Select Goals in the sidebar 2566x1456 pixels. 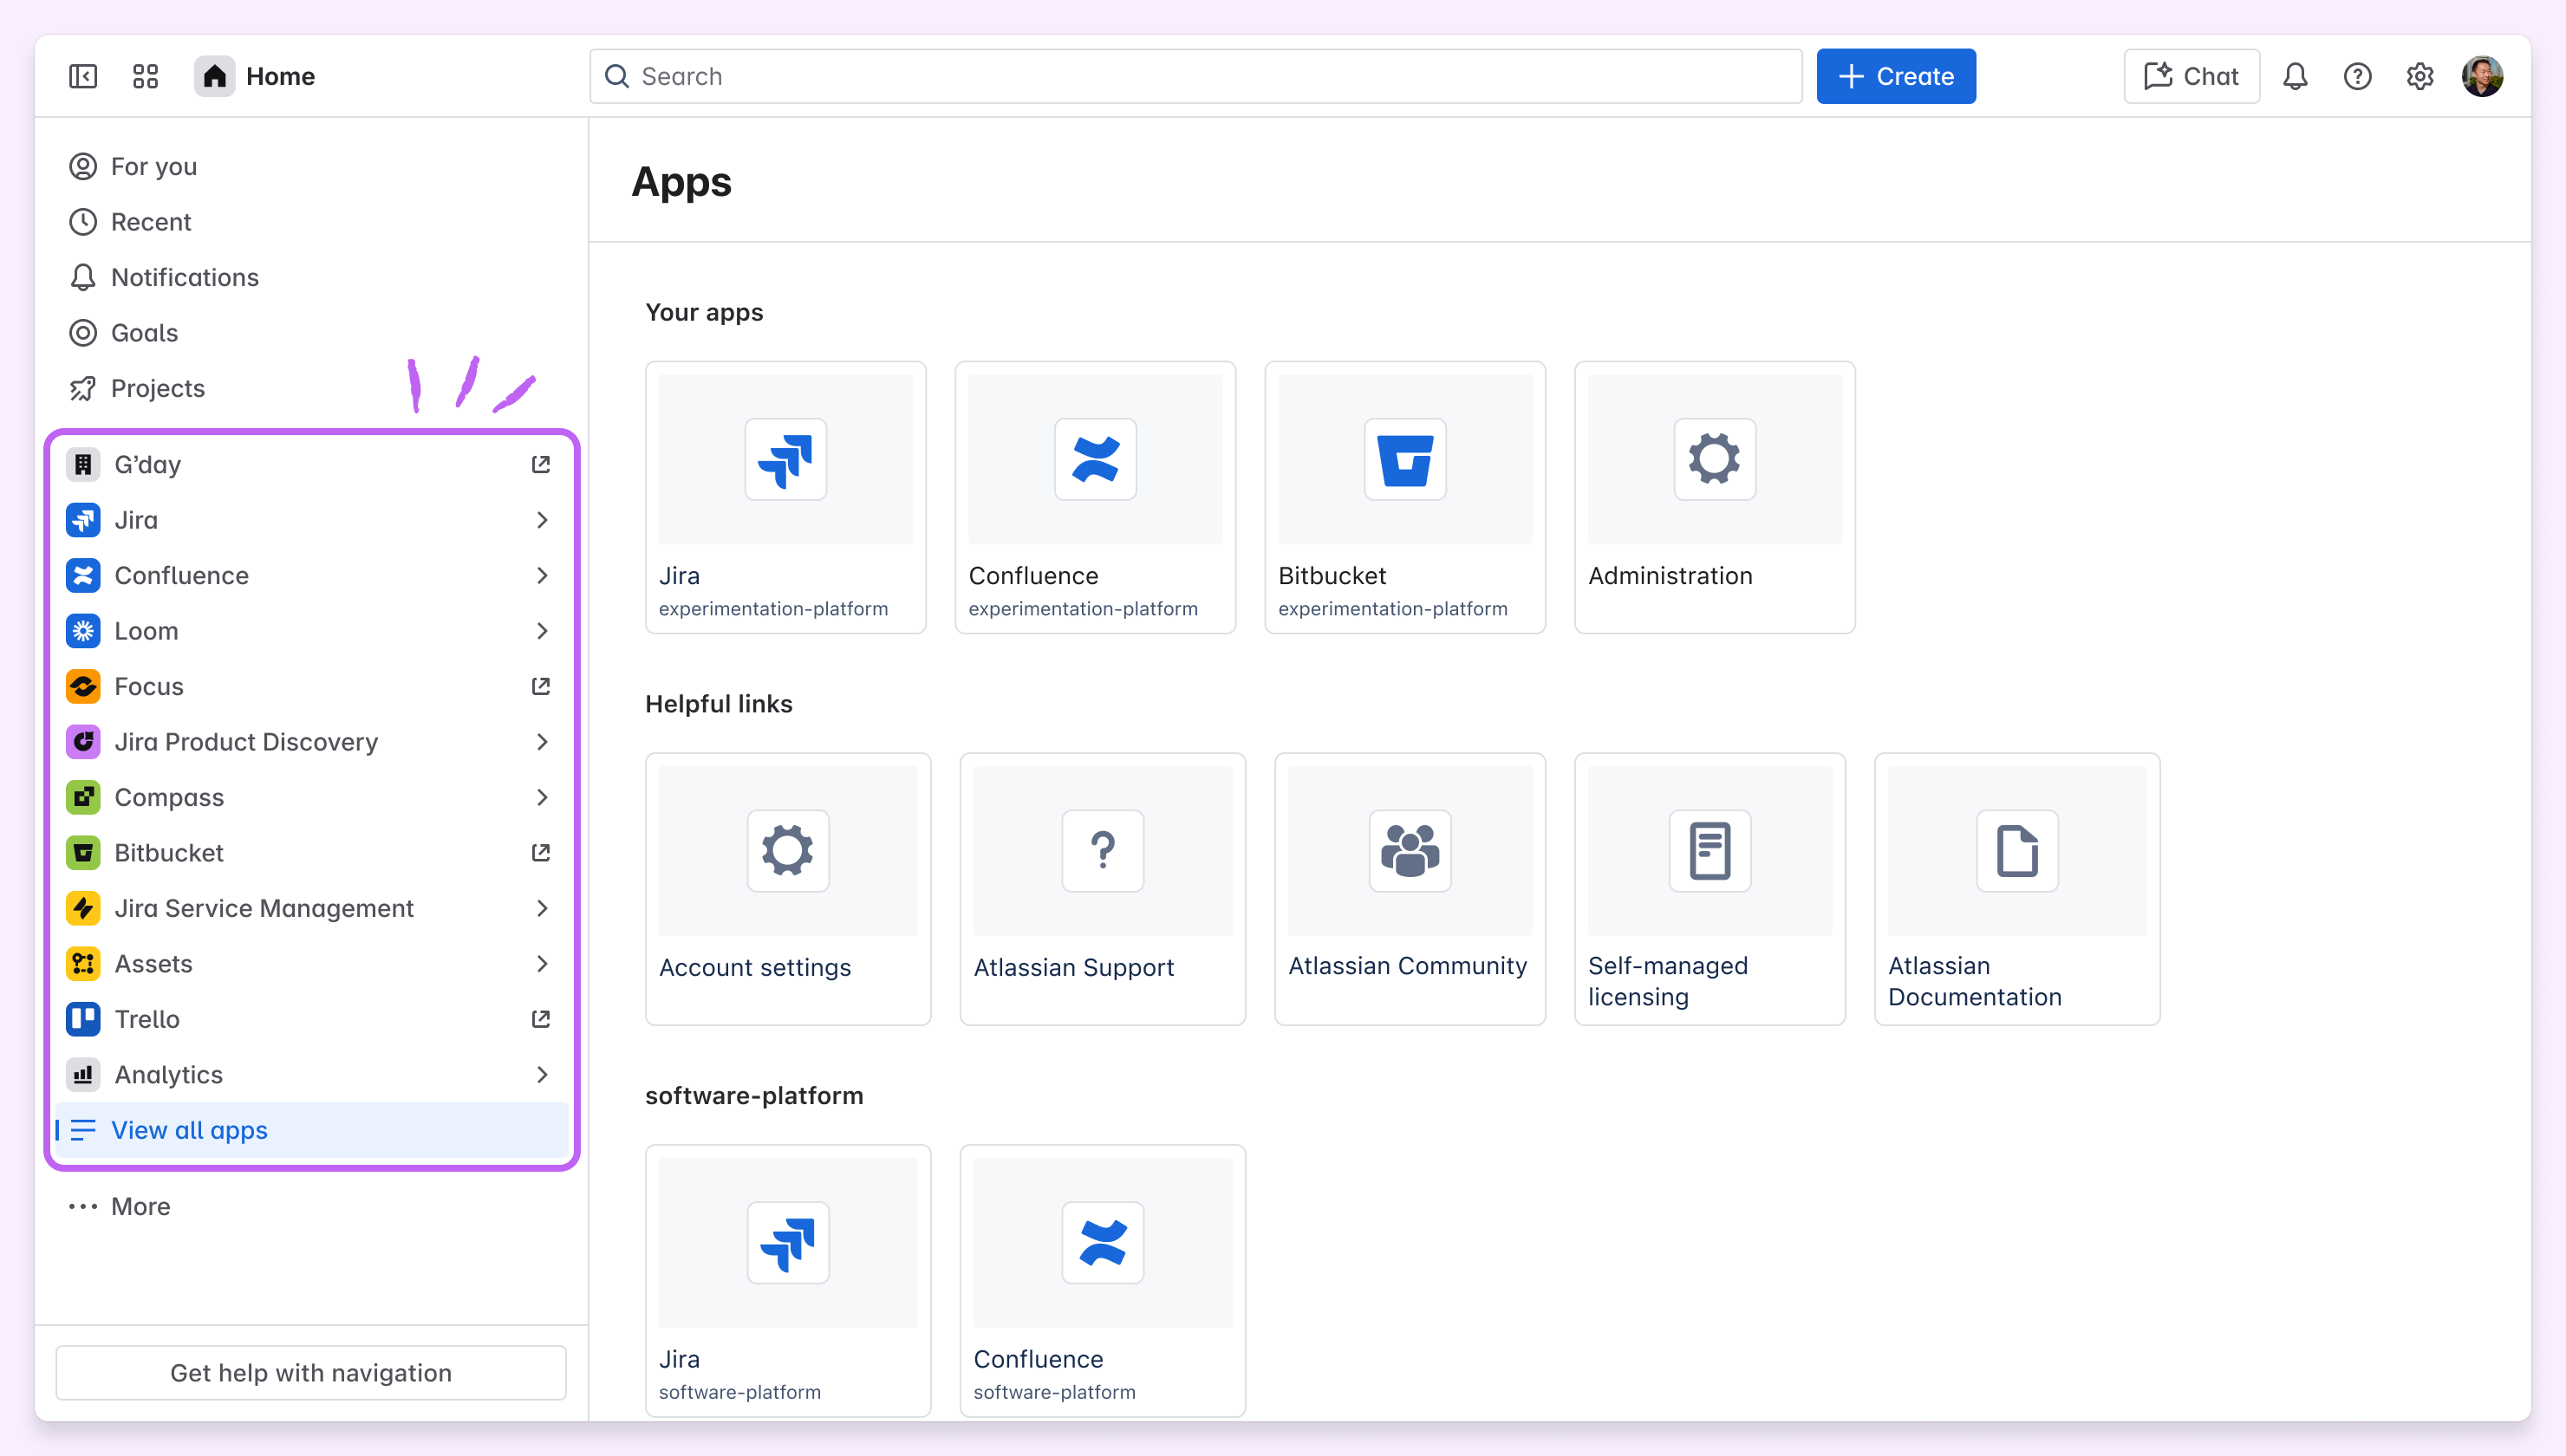(x=144, y=332)
